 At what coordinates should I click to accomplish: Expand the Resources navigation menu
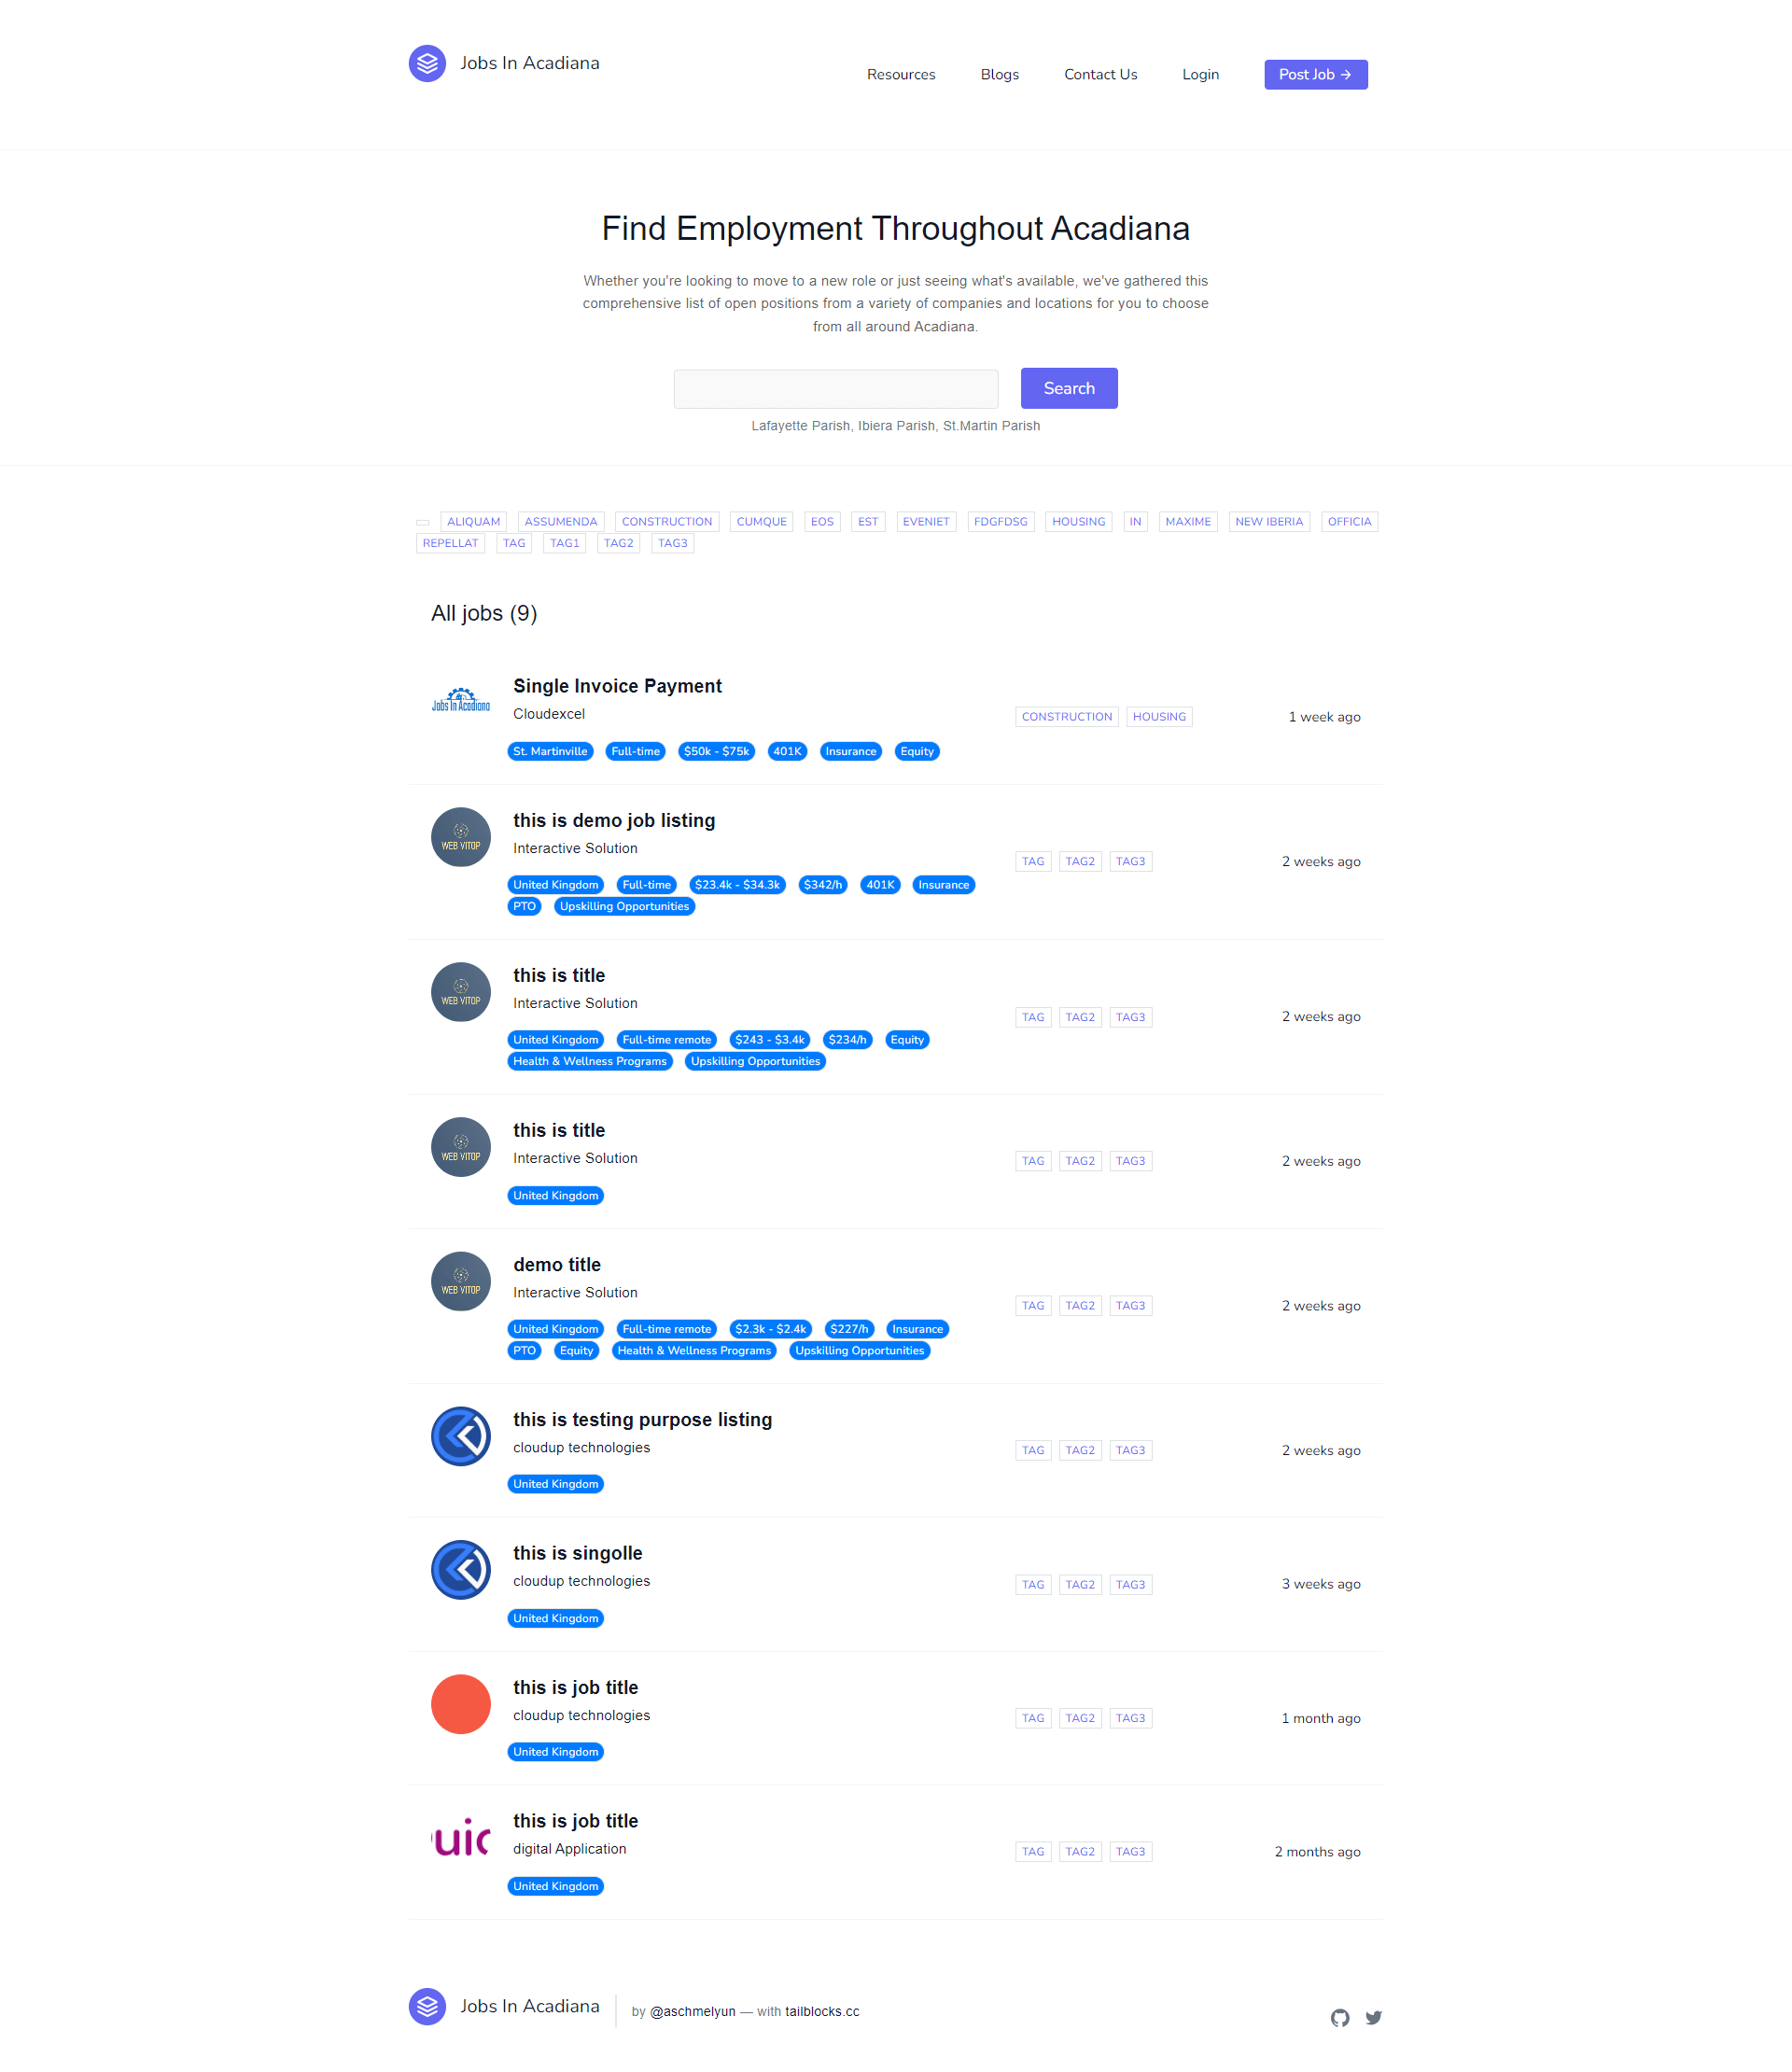click(x=899, y=74)
